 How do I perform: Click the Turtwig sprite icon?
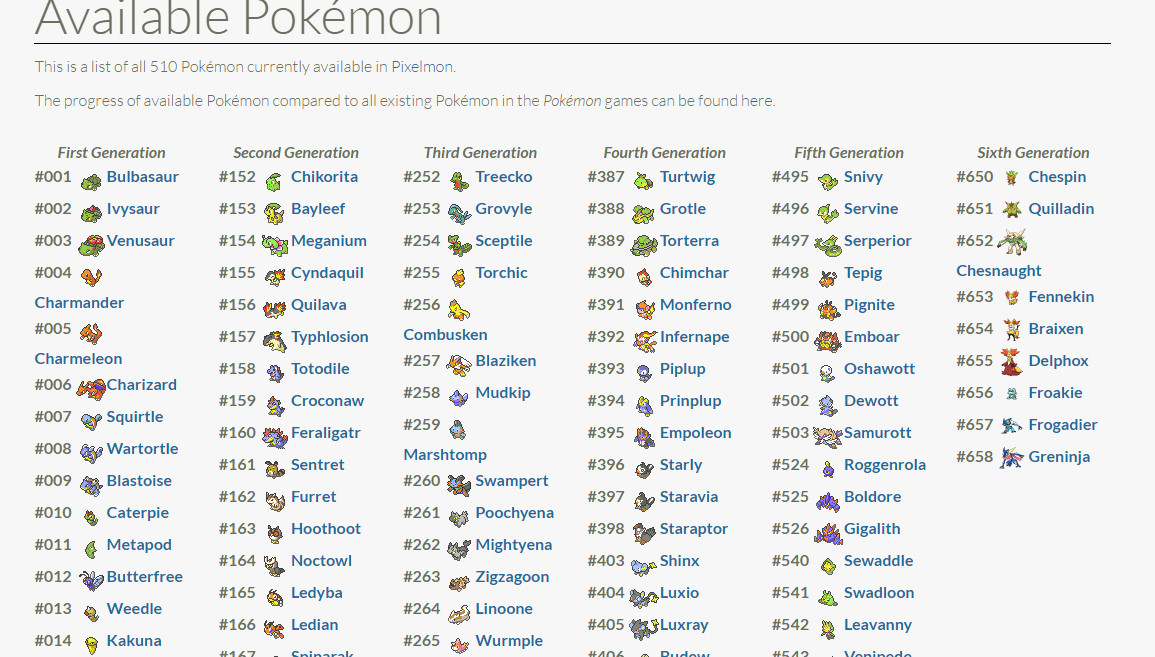click(x=643, y=180)
